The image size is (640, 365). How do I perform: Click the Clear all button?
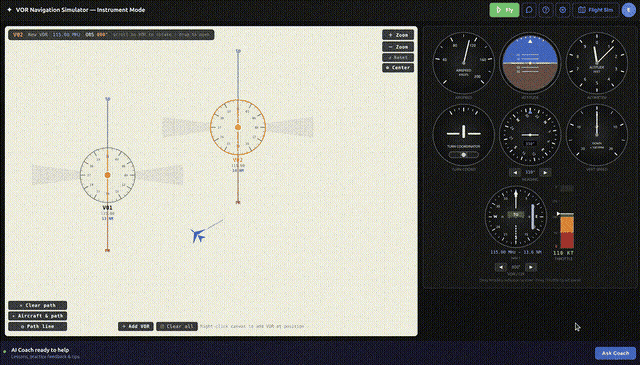(x=177, y=327)
